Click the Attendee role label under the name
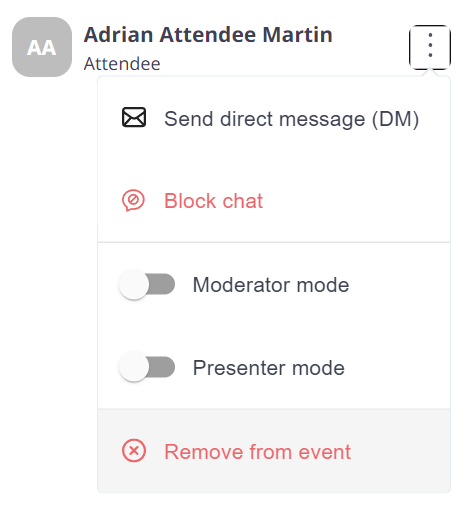466x511 pixels. click(122, 64)
